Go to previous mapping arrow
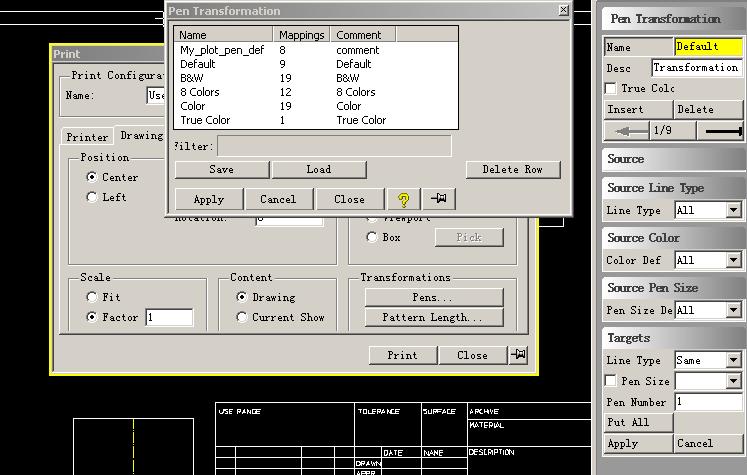The height and width of the screenshot is (475, 747). (x=627, y=131)
